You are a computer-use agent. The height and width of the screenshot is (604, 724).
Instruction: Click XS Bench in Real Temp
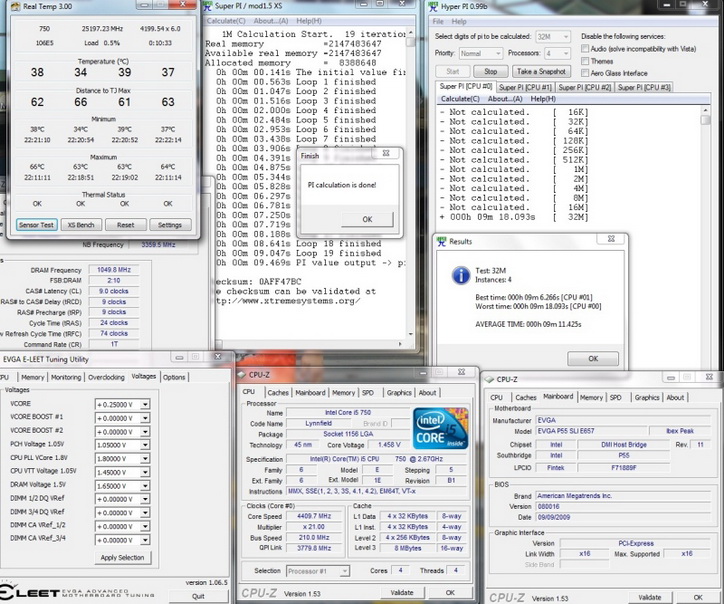[81, 225]
